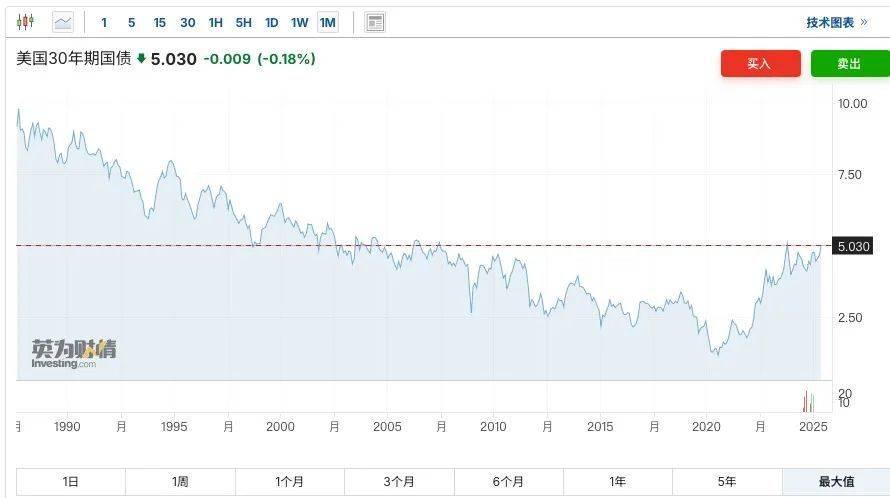Viewport: 890px width, 498px height.
Task: Click the 5.030 price marker label
Action: pyautogui.click(x=853, y=246)
